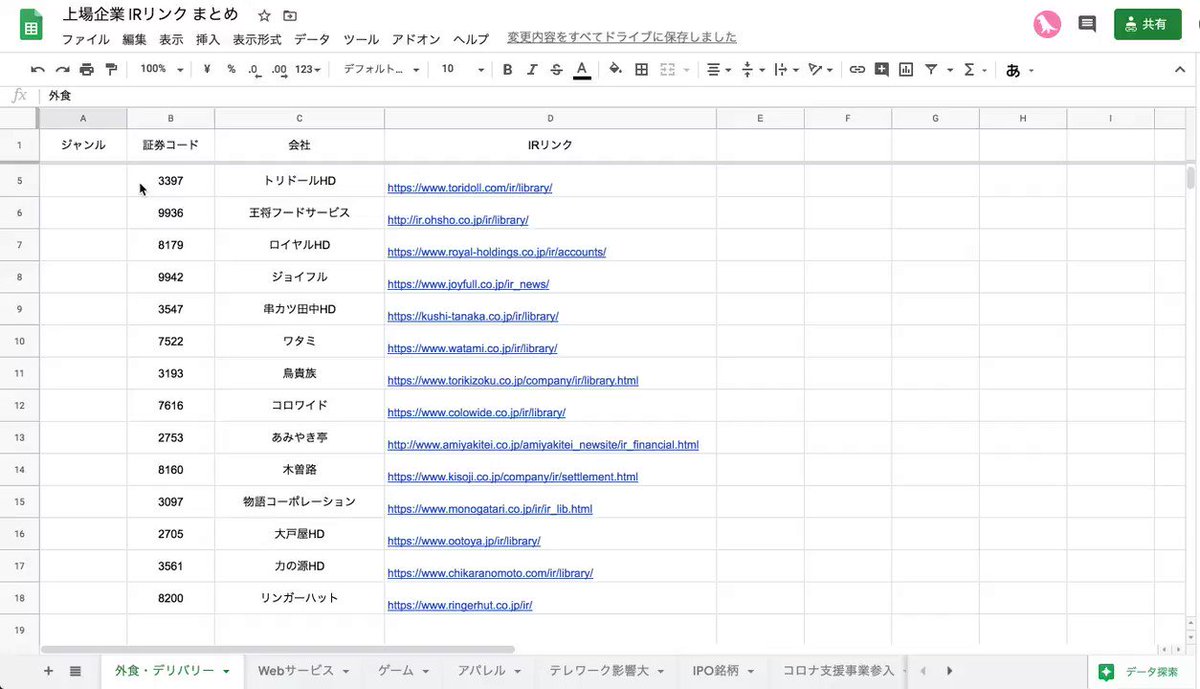Select the paint format tool

tap(111, 70)
